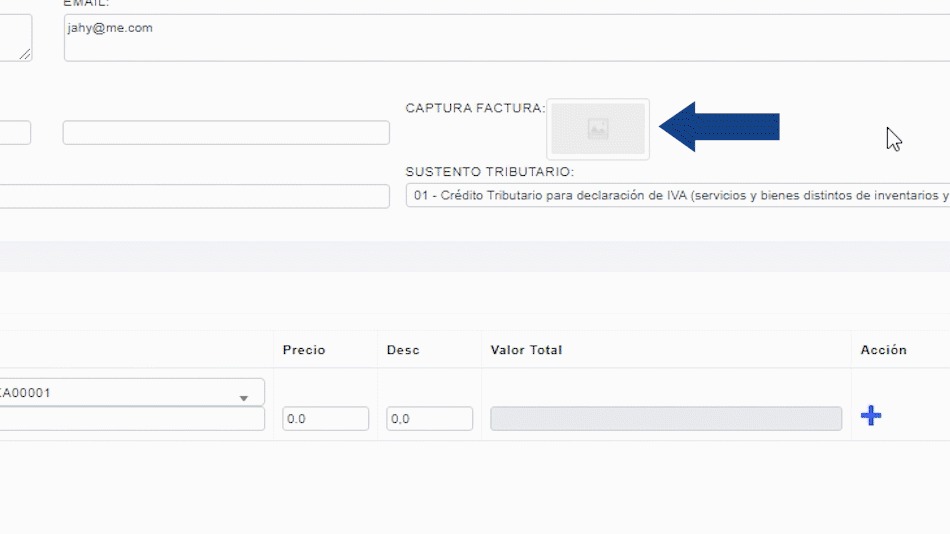The width and height of the screenshot is (950, 534).
Task: Click the grayed Valor Total field
Action: (x=665, y=419)
